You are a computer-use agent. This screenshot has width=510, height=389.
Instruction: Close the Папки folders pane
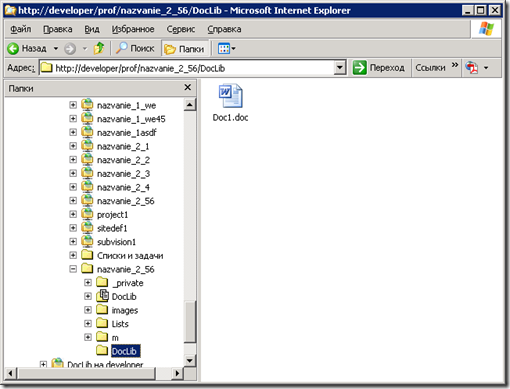click(x=188, y=87)
